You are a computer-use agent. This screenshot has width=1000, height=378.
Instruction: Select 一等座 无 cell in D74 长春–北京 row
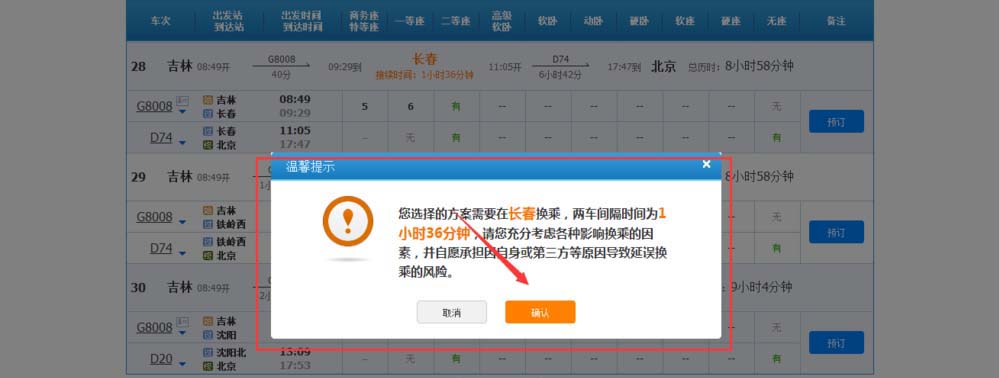click(410, 137)
